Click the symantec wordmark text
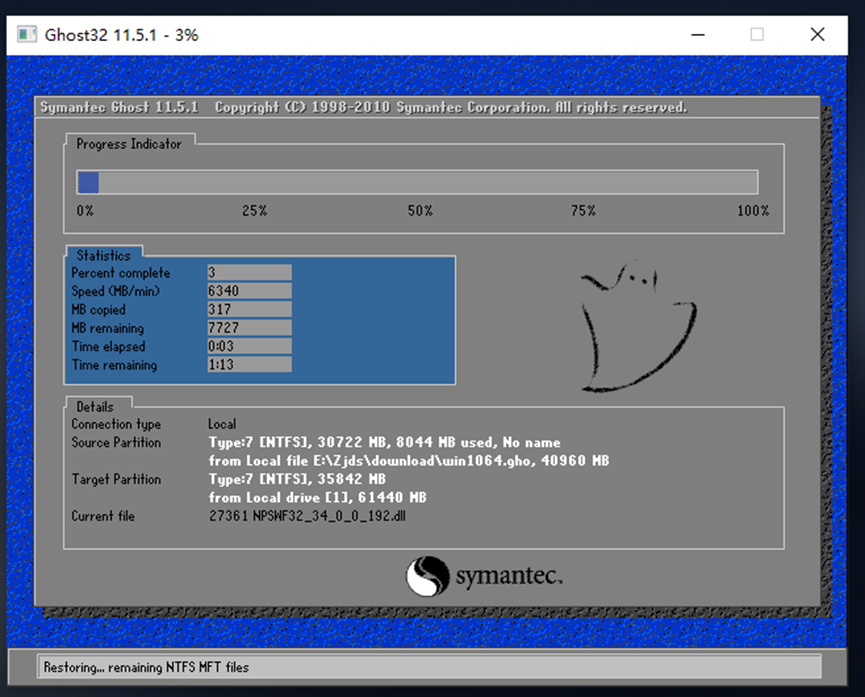The width and height of the screenshot is (865, 697). pos(509,576)
